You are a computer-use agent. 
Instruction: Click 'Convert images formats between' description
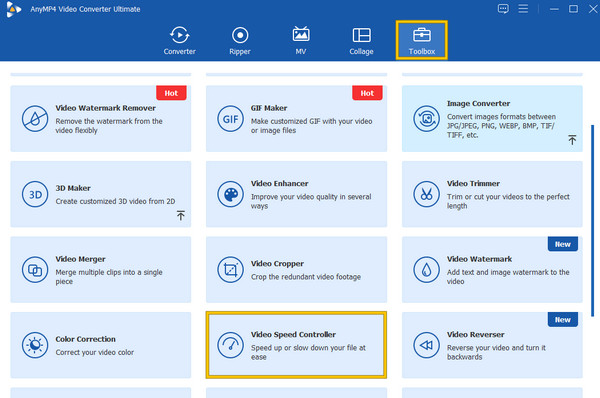click(501, 126)
